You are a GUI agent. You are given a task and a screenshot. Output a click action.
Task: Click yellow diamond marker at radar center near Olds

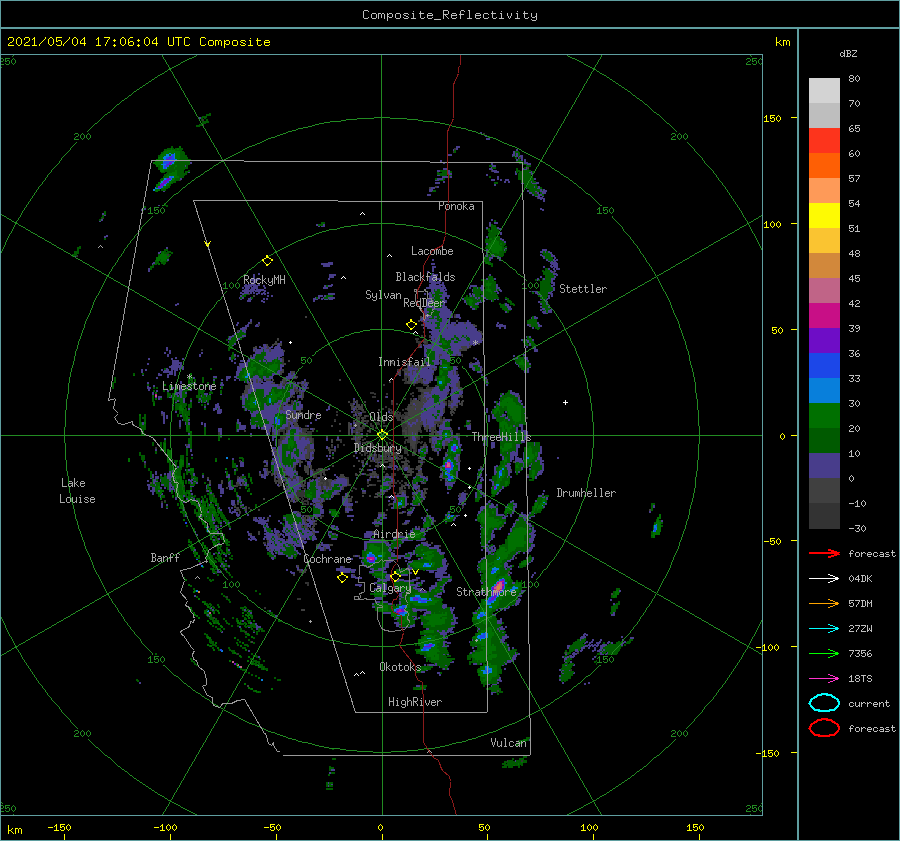point(382,435)
